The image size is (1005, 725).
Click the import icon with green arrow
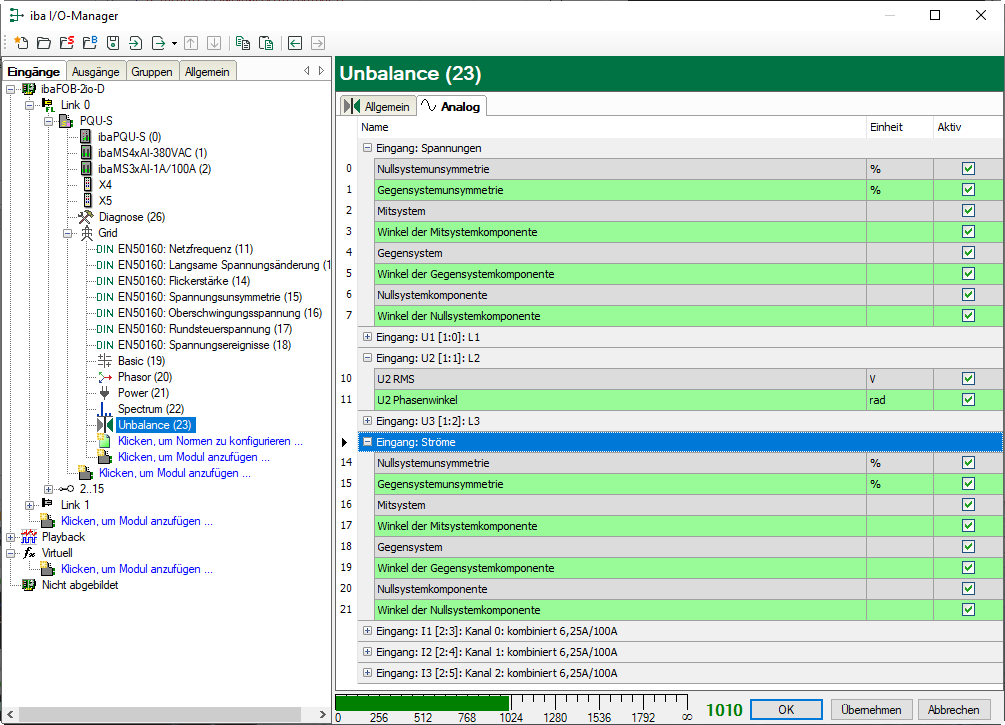coord(136,43)
